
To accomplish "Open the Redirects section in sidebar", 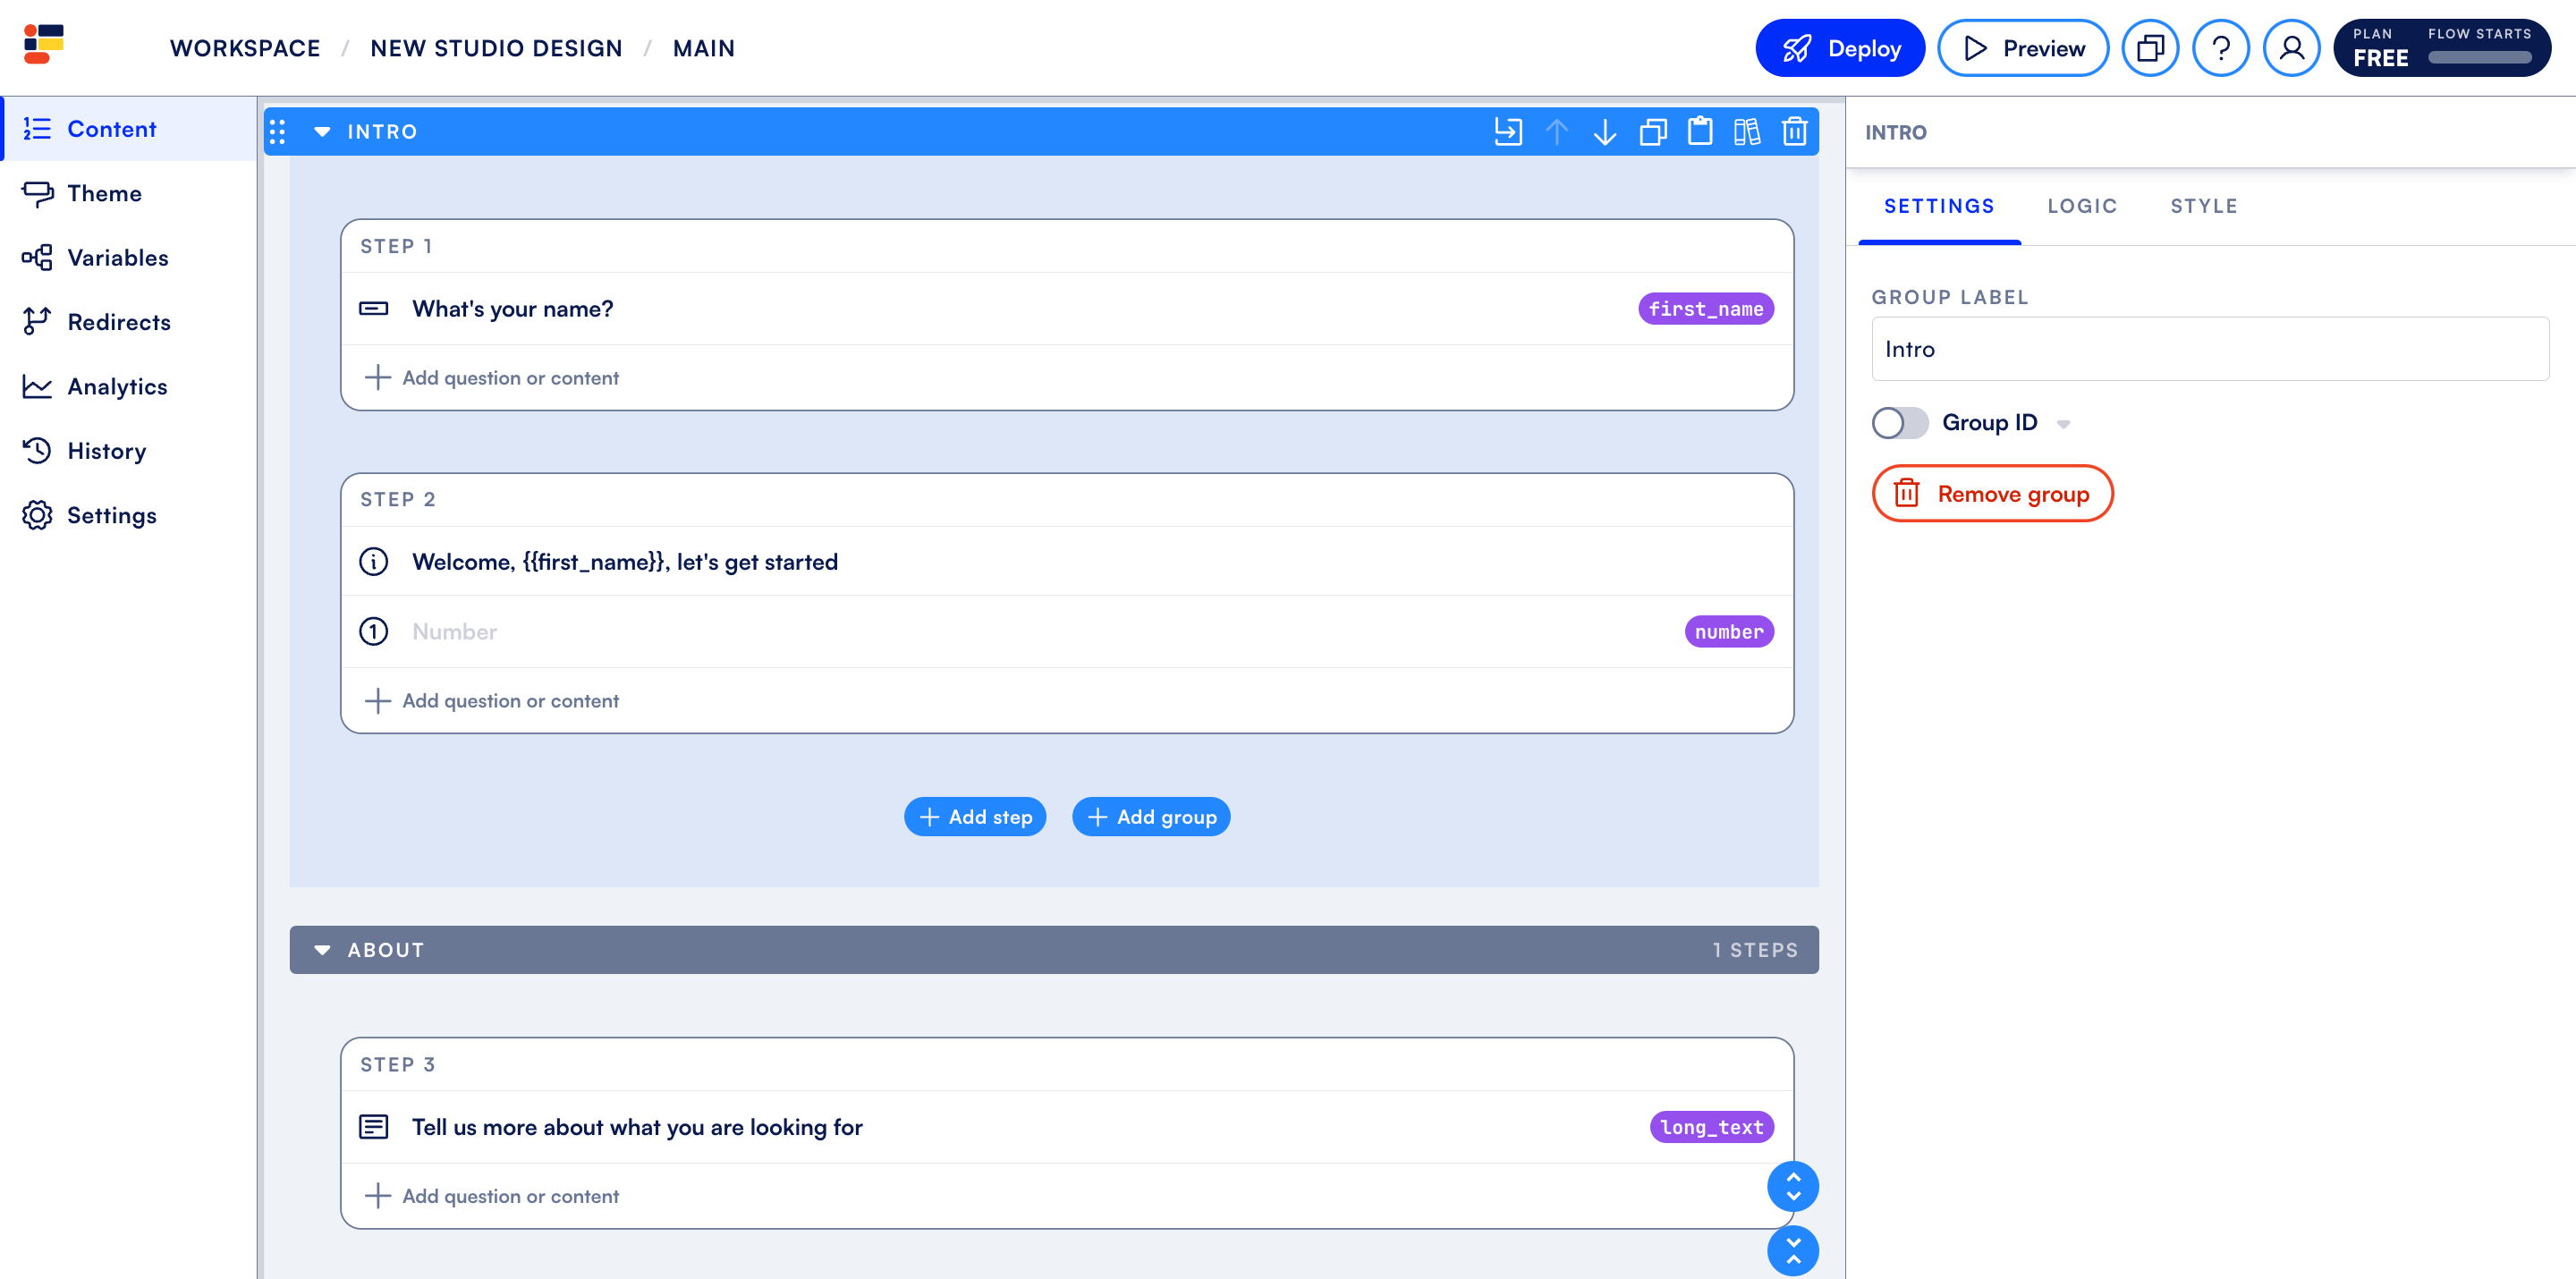I will [130, 322].
